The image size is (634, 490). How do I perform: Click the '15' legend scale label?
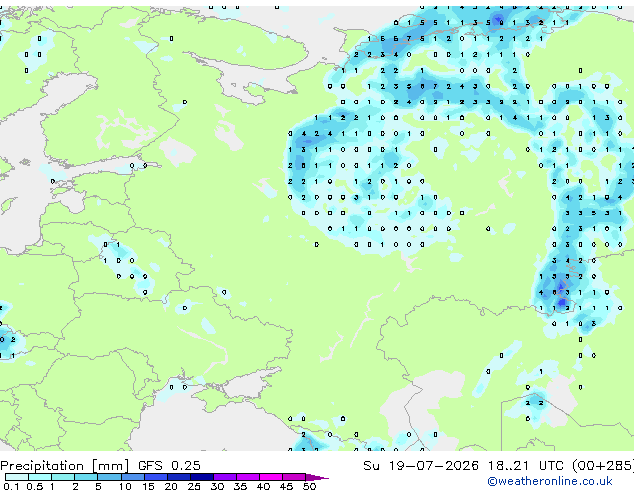click(148, 486)
